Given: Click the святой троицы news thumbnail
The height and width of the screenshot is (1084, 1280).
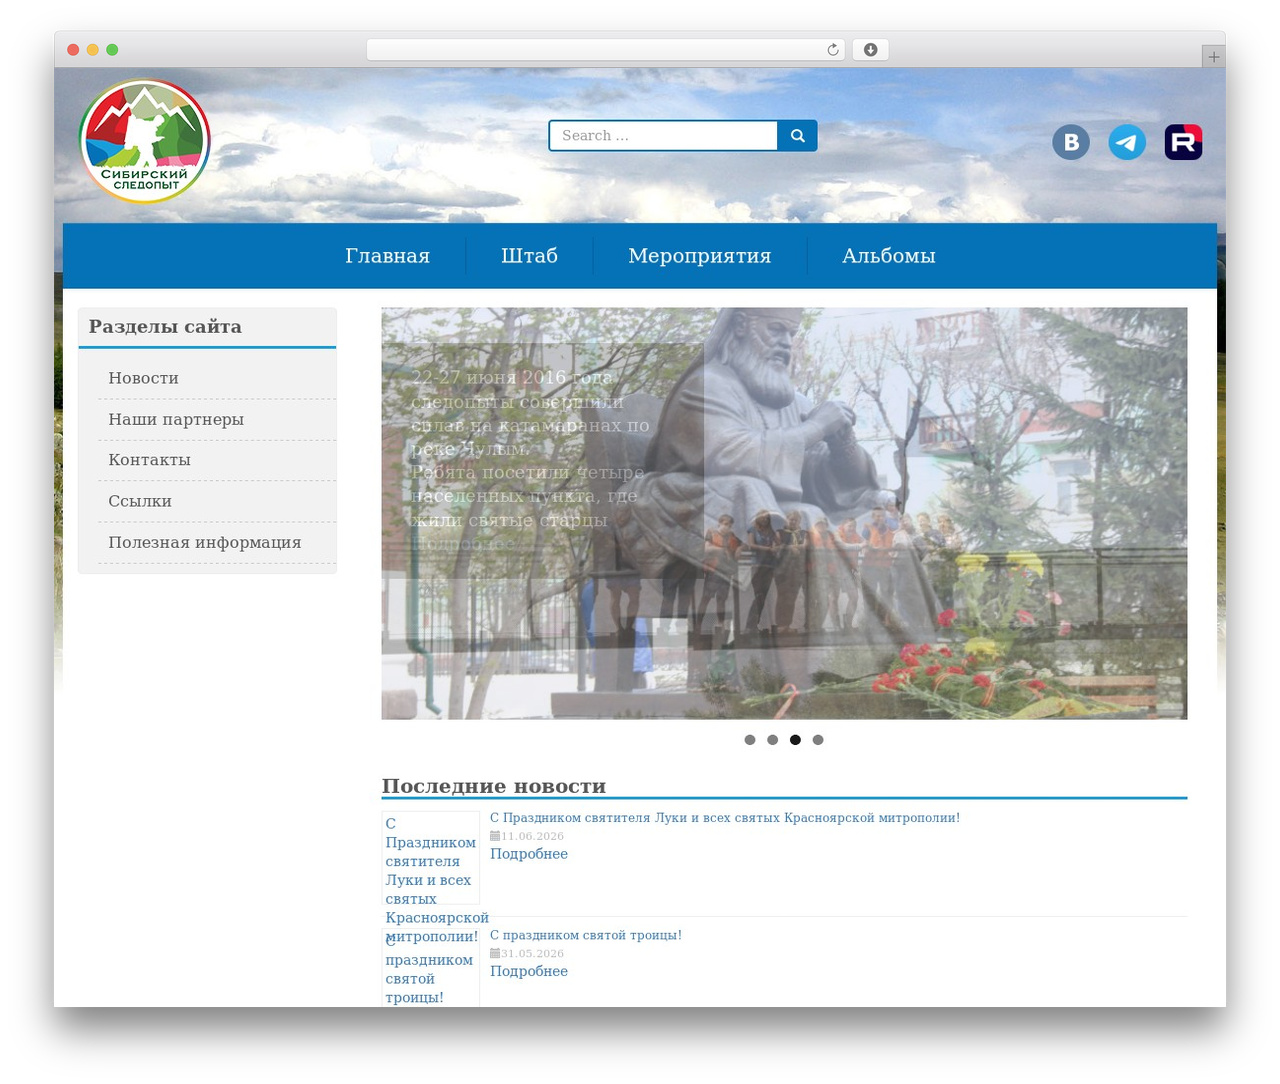Looking at the screenshot, I should tap(431, 968).
